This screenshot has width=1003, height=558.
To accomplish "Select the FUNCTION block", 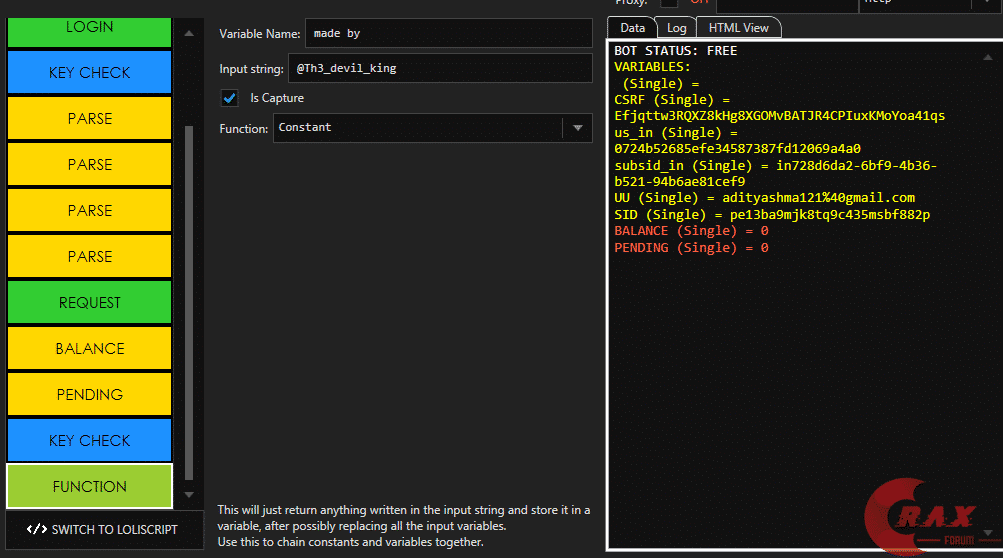I will 90,487.
